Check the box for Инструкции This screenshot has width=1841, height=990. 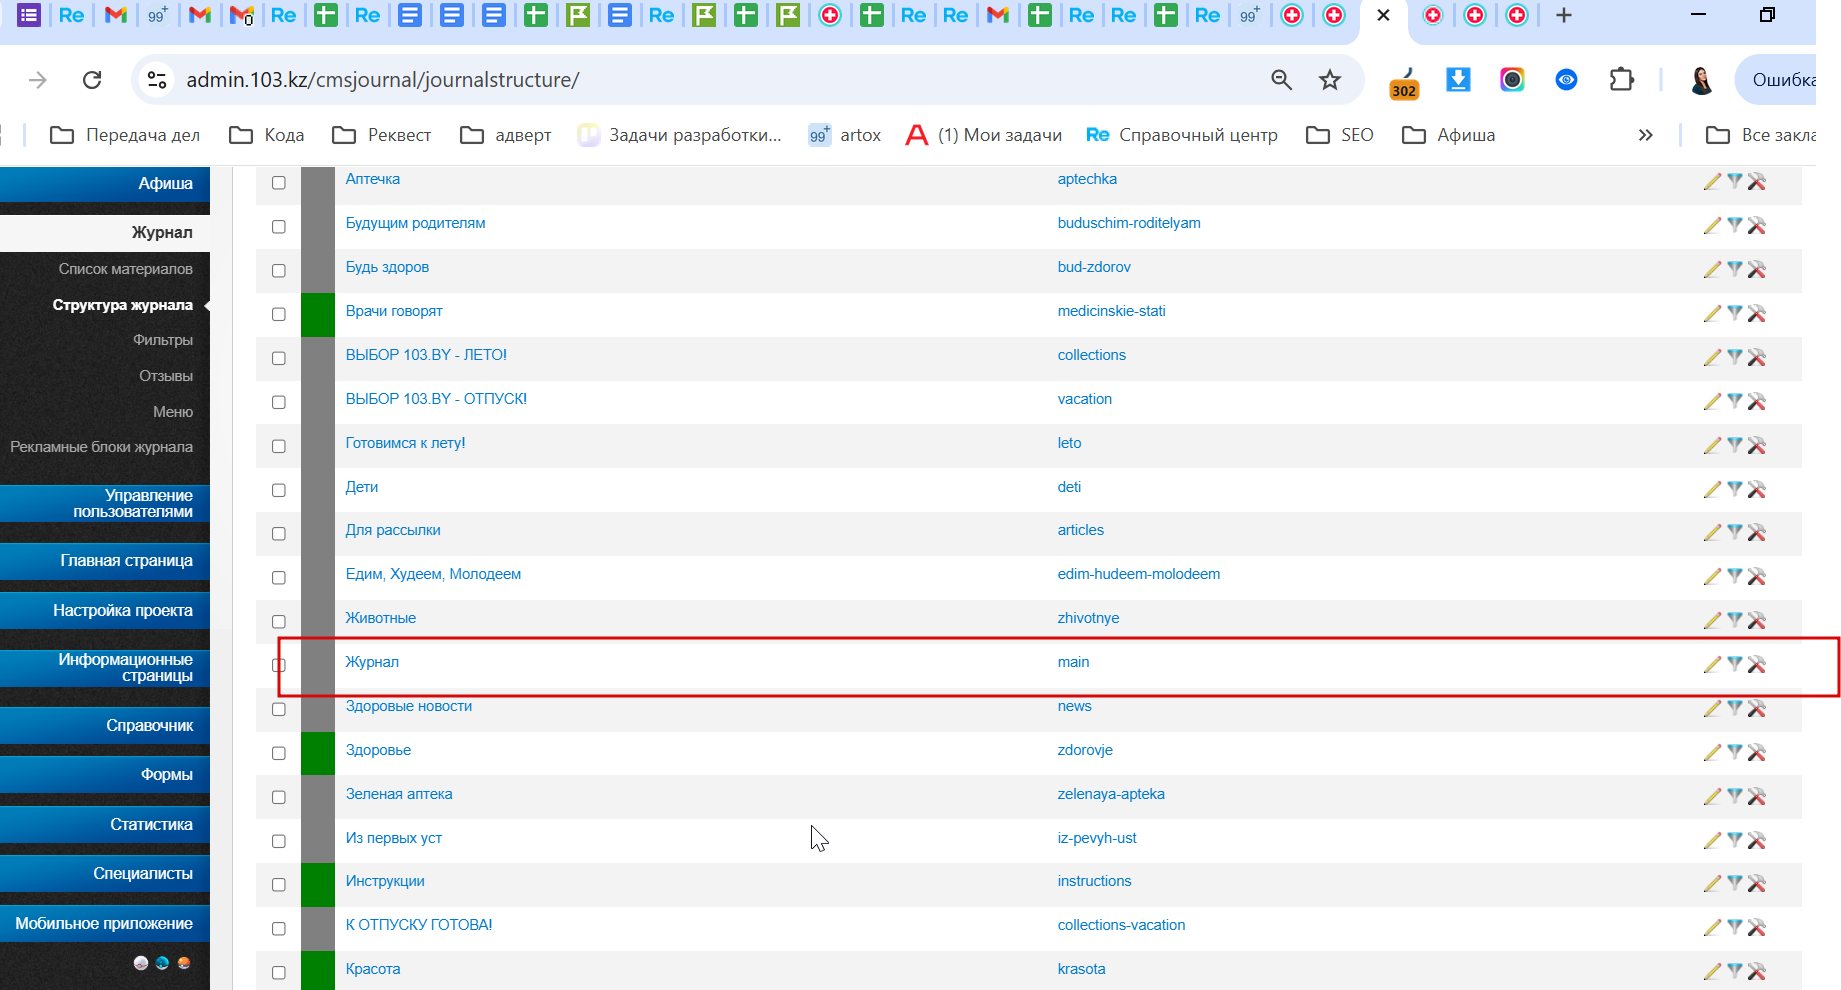click(279, 885)
